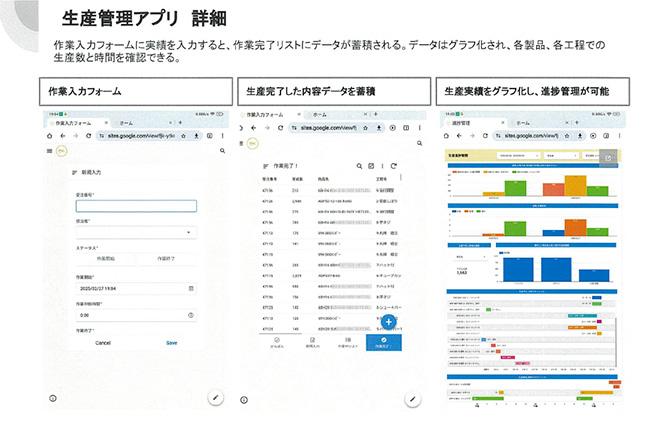Open hamburger menu in the input form panel
This screenshot has width=656, height=426.
pyautogui.click(x=49, y=150)
